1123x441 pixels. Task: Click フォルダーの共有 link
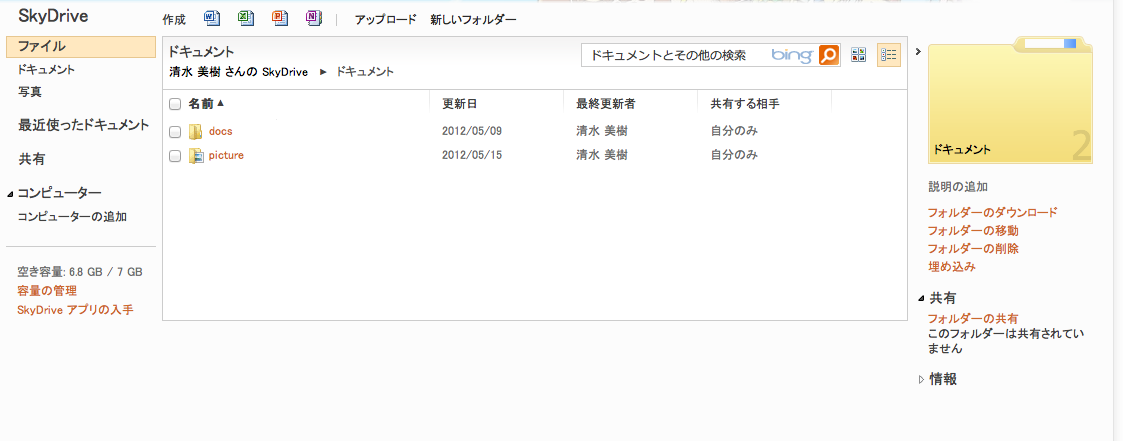[973, 319]
